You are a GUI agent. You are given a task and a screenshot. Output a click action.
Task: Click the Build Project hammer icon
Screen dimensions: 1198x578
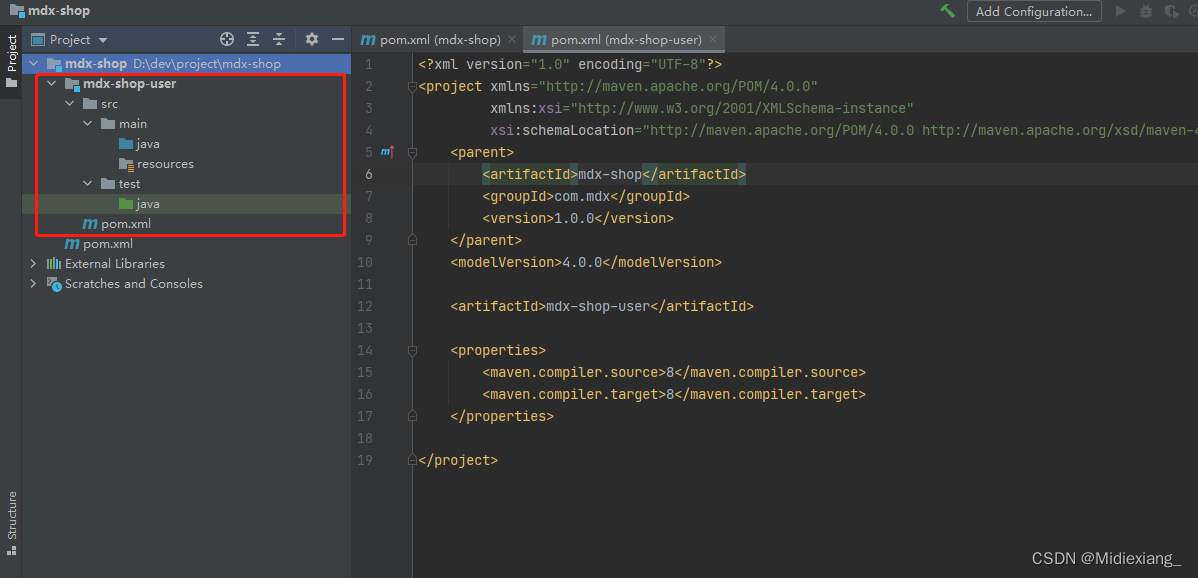pyautogui.click(x=947, y=11)
